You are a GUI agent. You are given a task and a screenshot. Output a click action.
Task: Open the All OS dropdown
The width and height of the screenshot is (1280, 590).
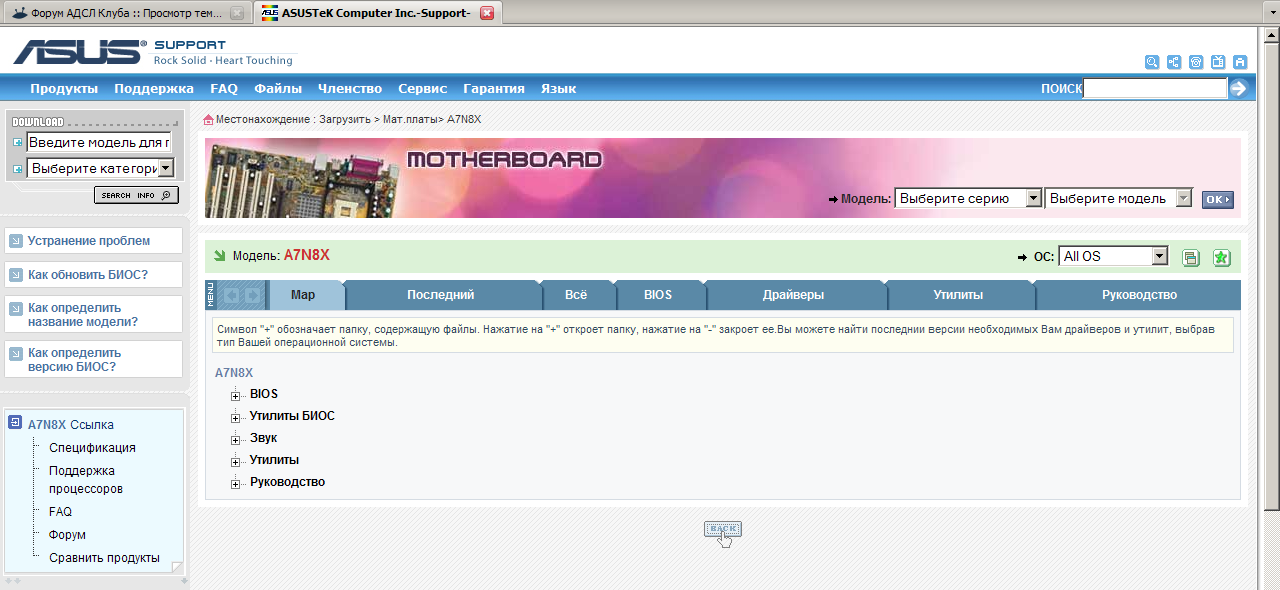(x=1114, y=256)
